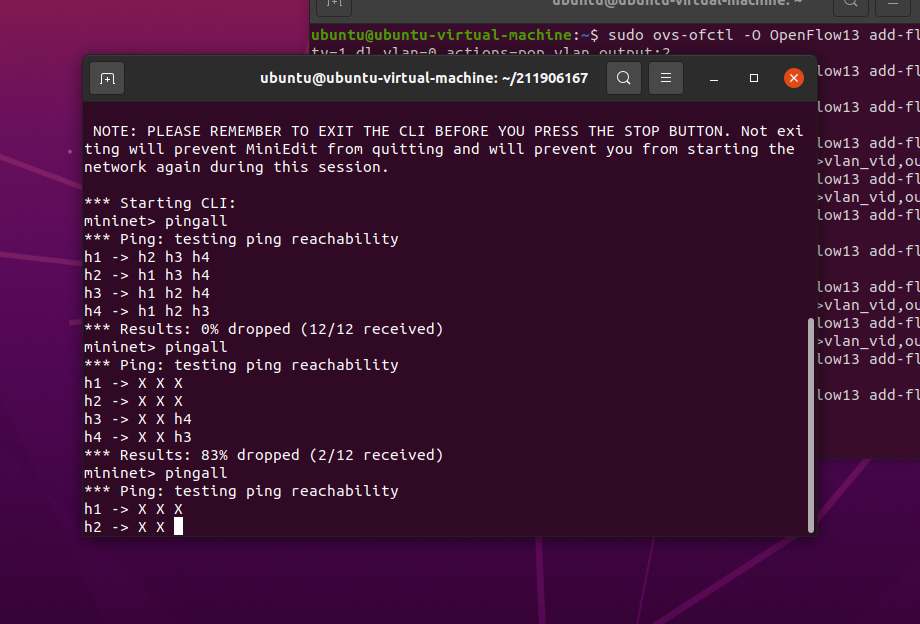Maximize the front terminal window
This screenshot has height=624, width=920.
point(754,78)
